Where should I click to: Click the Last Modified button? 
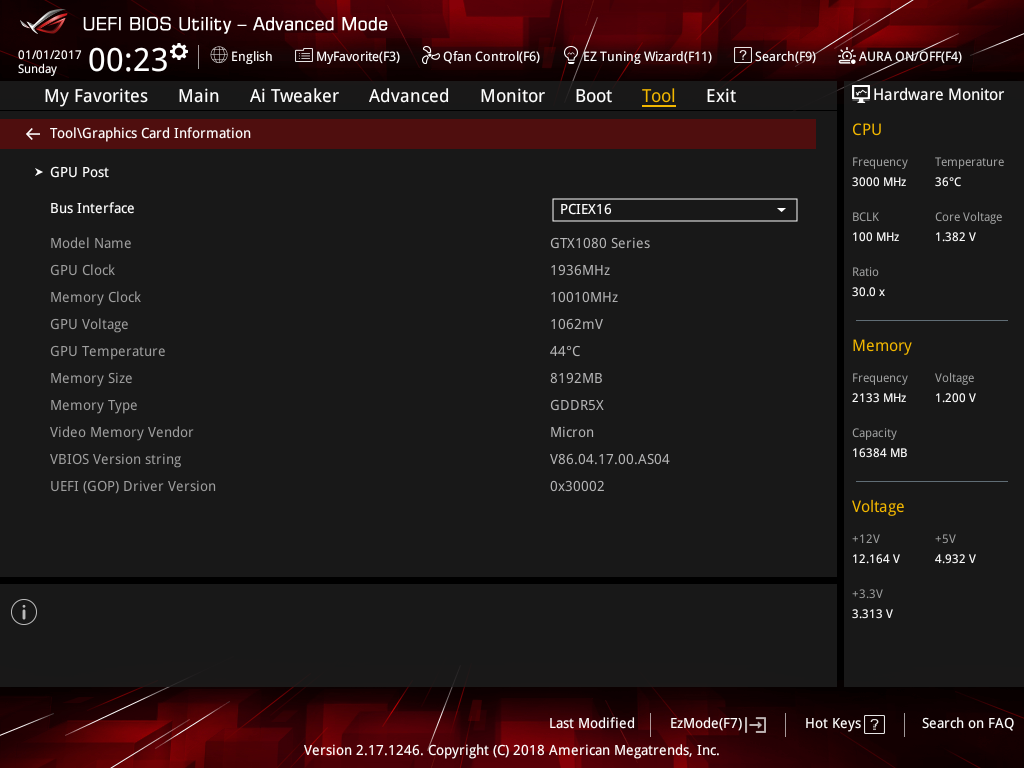[x=592, y=724]
